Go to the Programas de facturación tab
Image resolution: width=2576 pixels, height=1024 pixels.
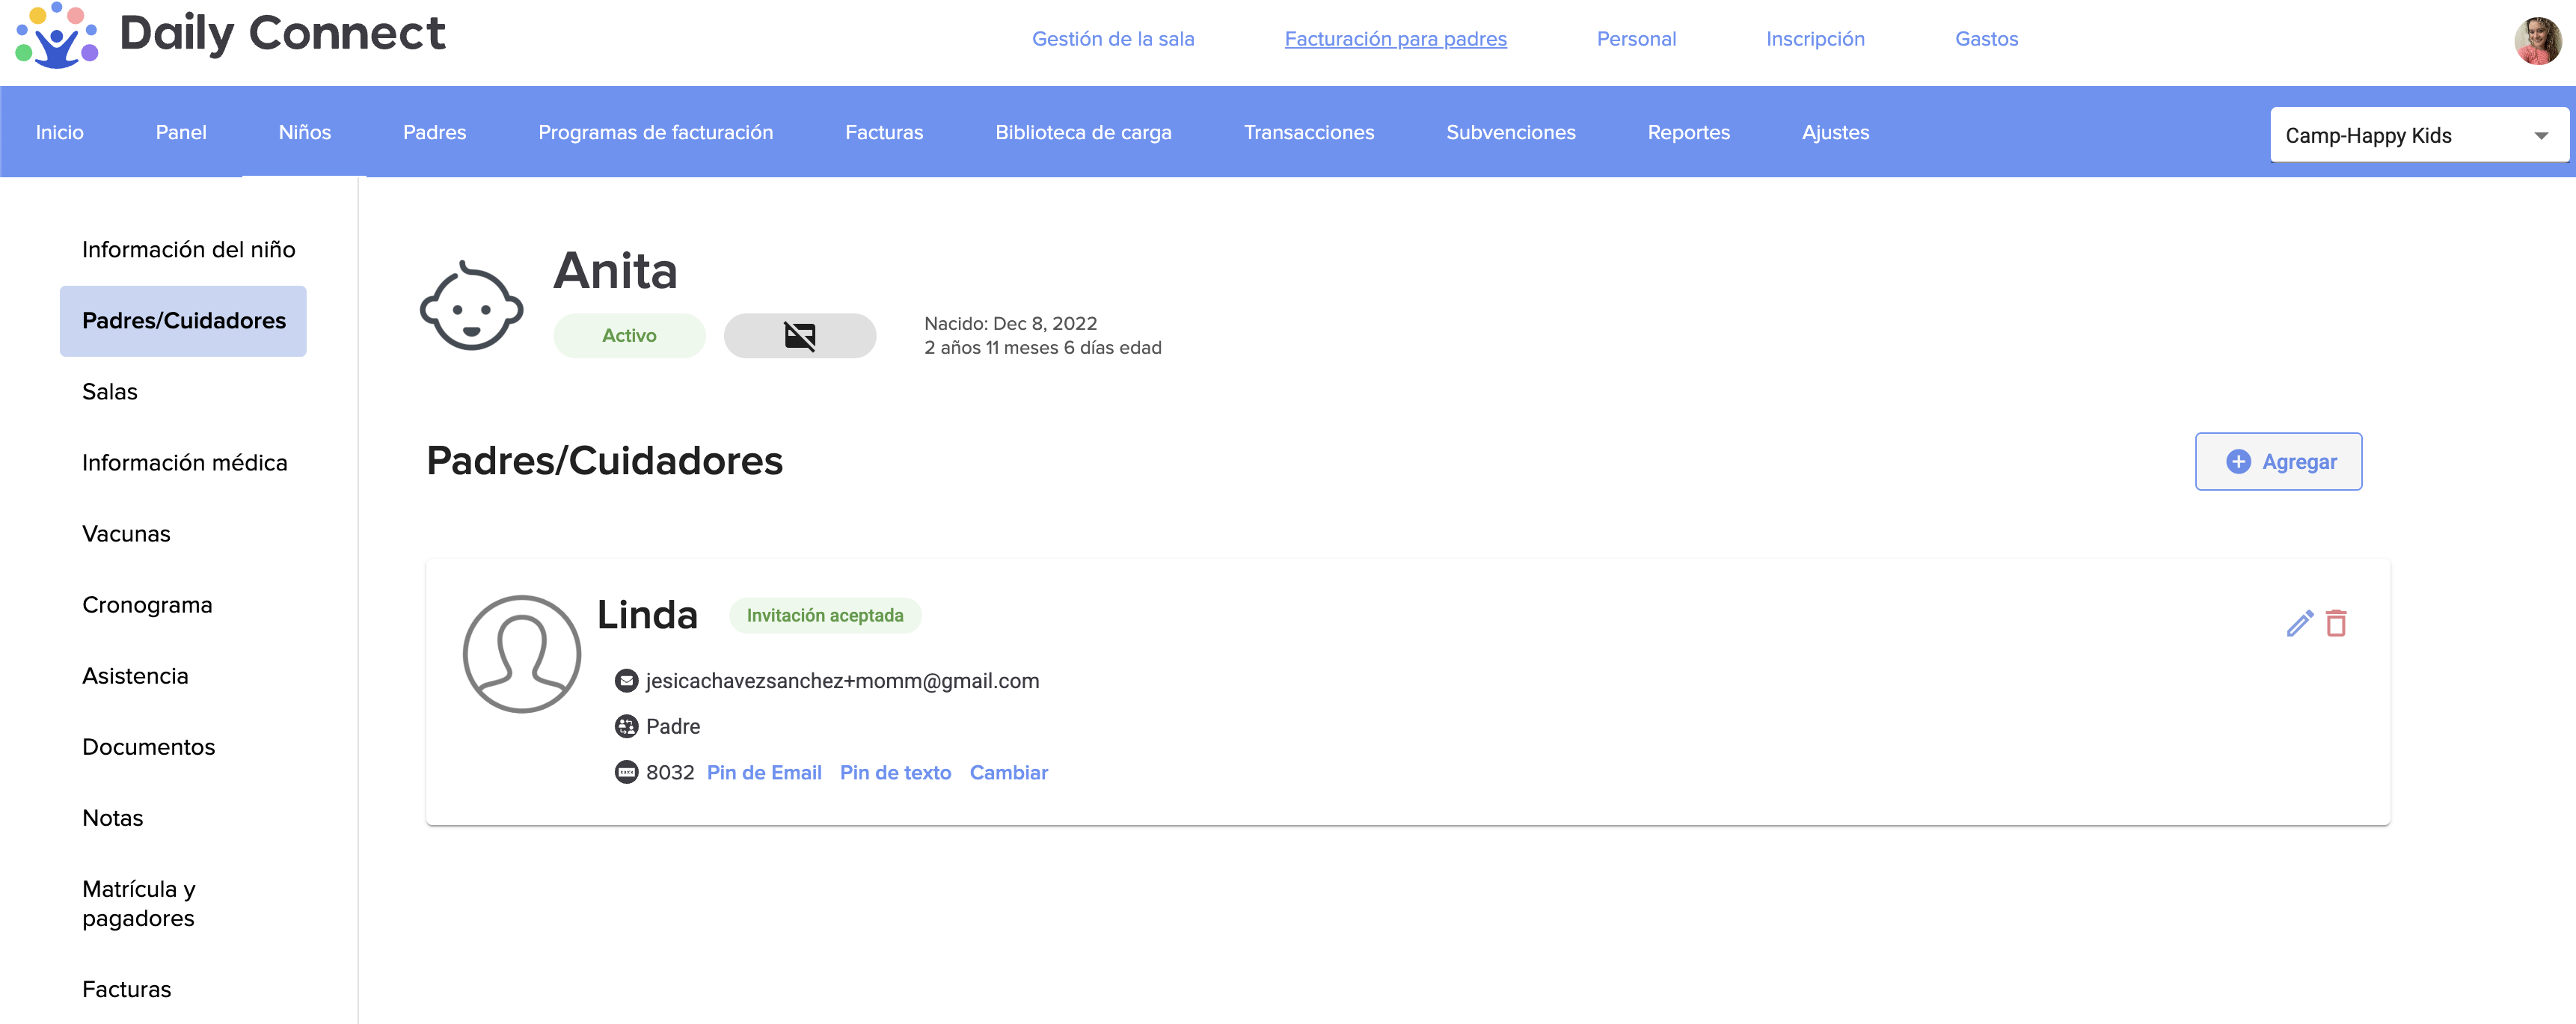pyautogui.click(x=655, y=132)
